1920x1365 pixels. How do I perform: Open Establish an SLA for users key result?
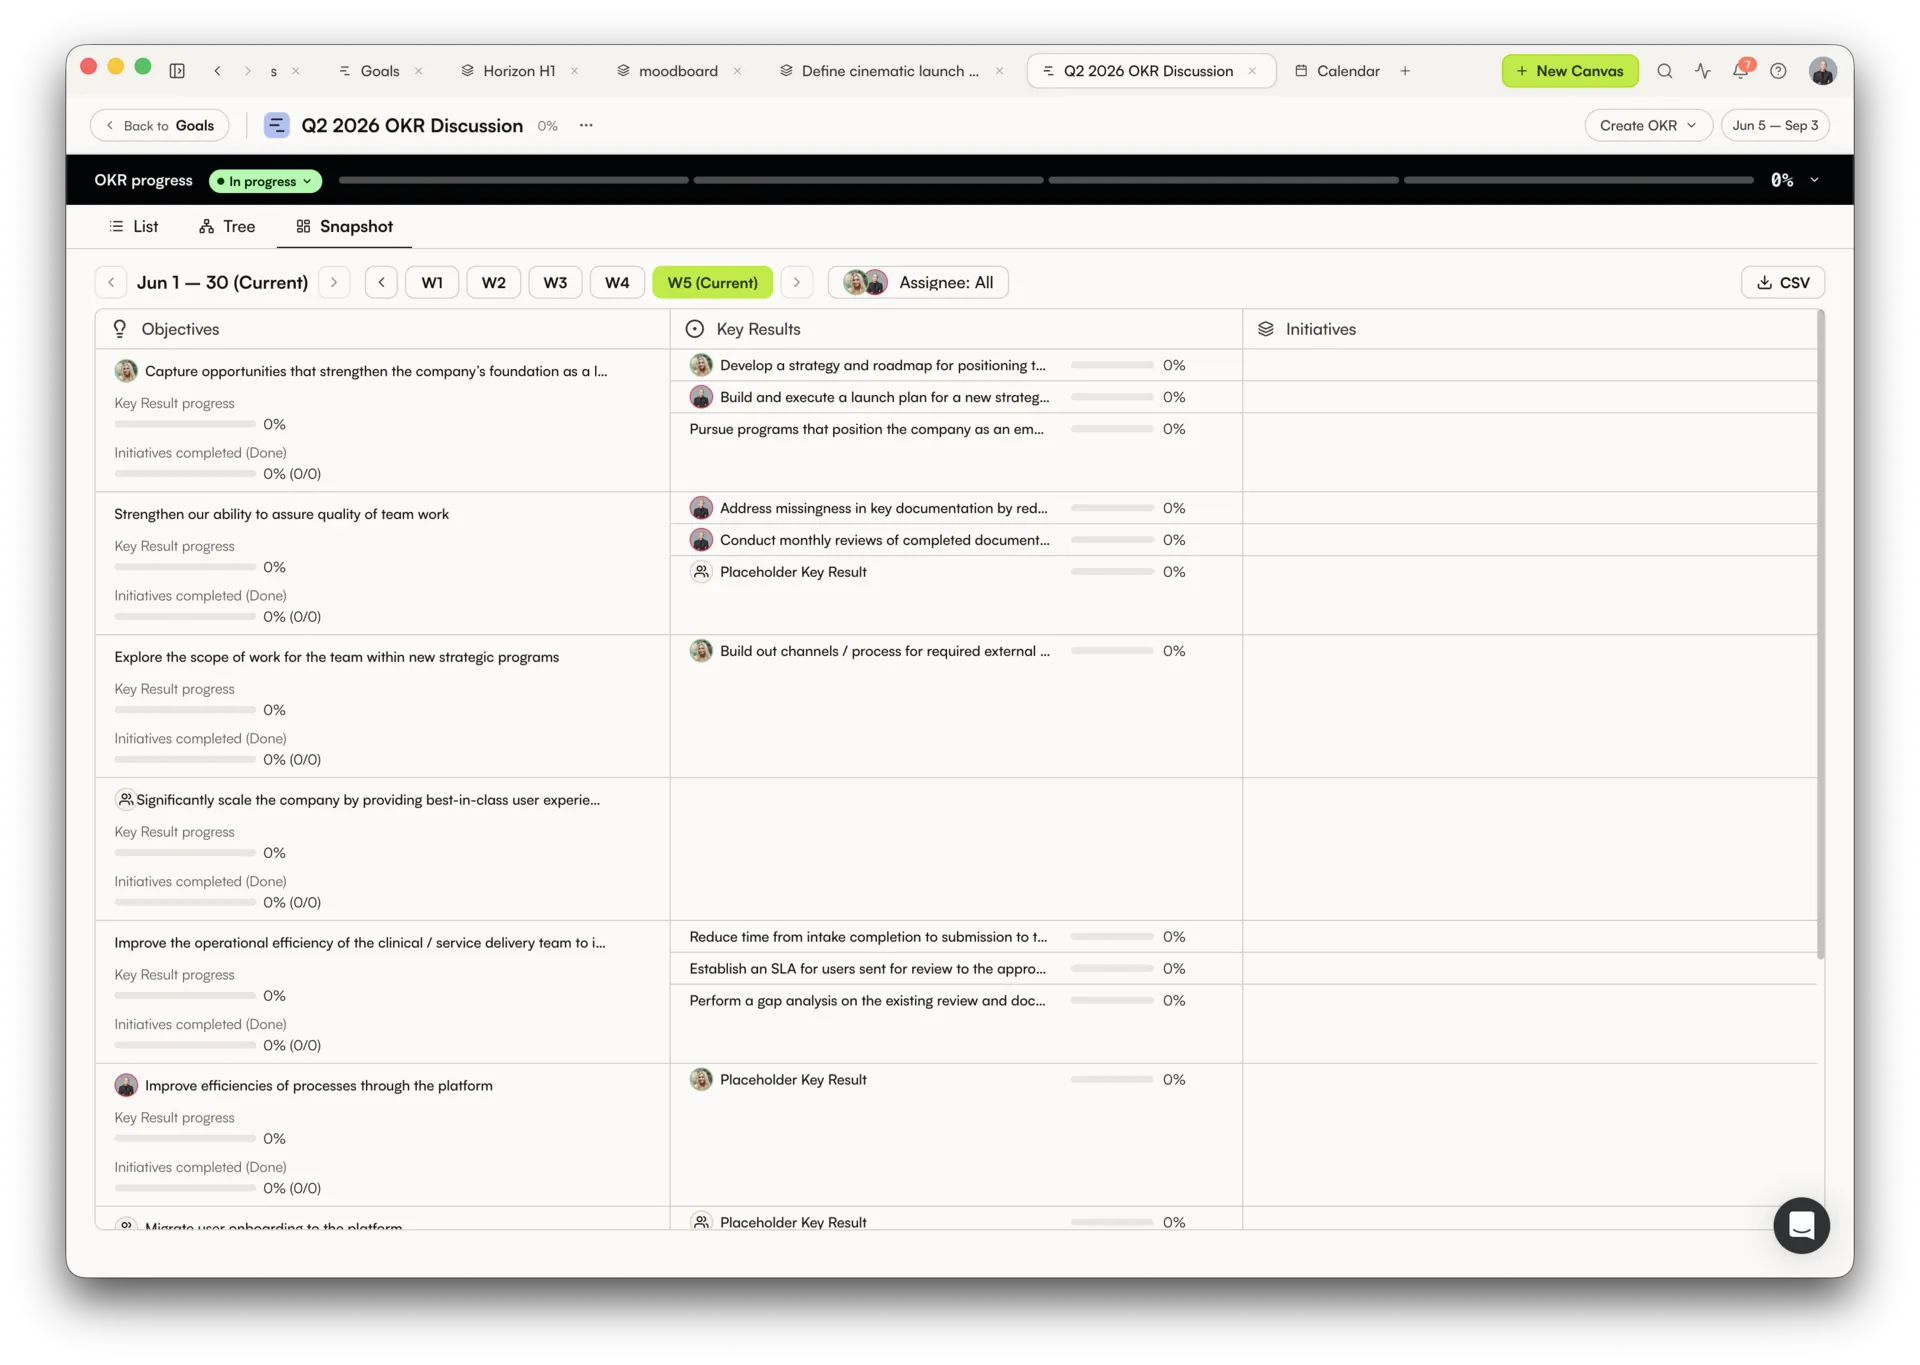point(867,969)
